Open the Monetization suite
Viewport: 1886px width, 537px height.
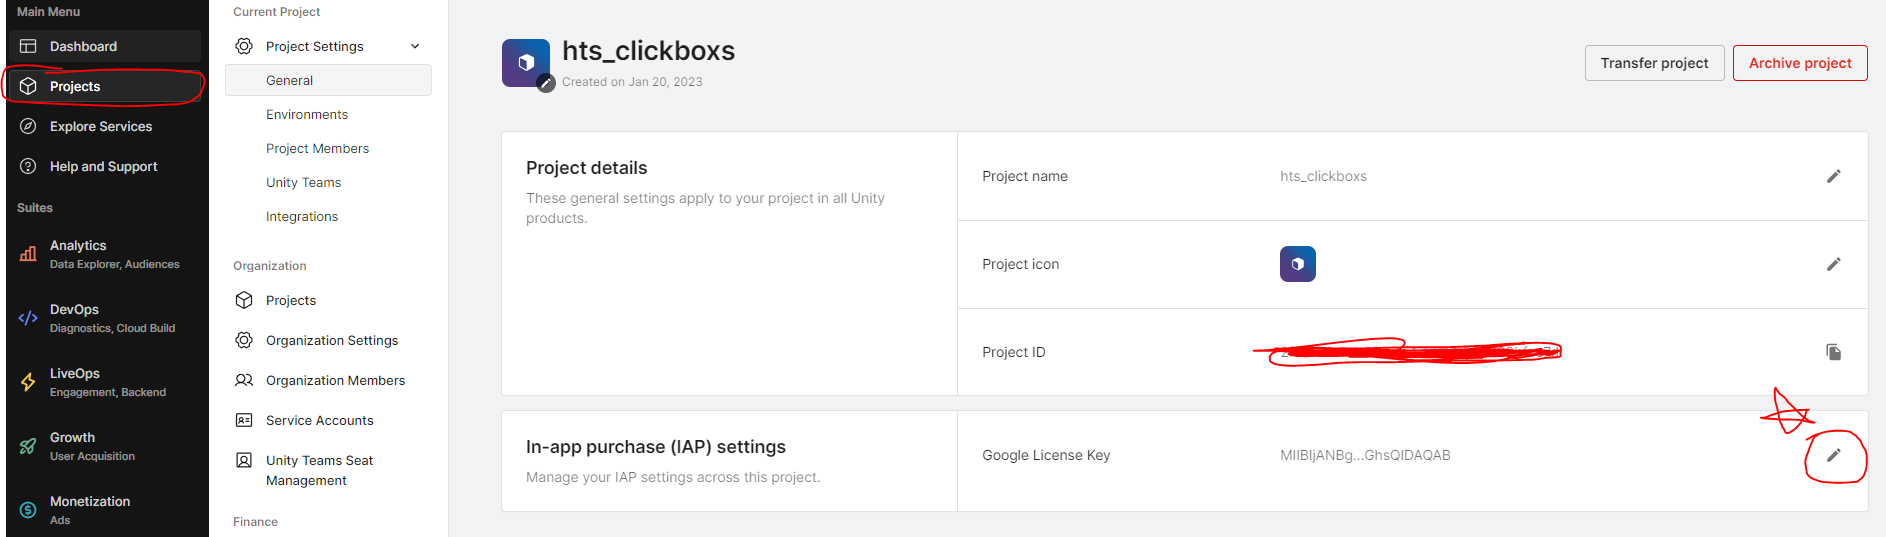click(105, 510)
